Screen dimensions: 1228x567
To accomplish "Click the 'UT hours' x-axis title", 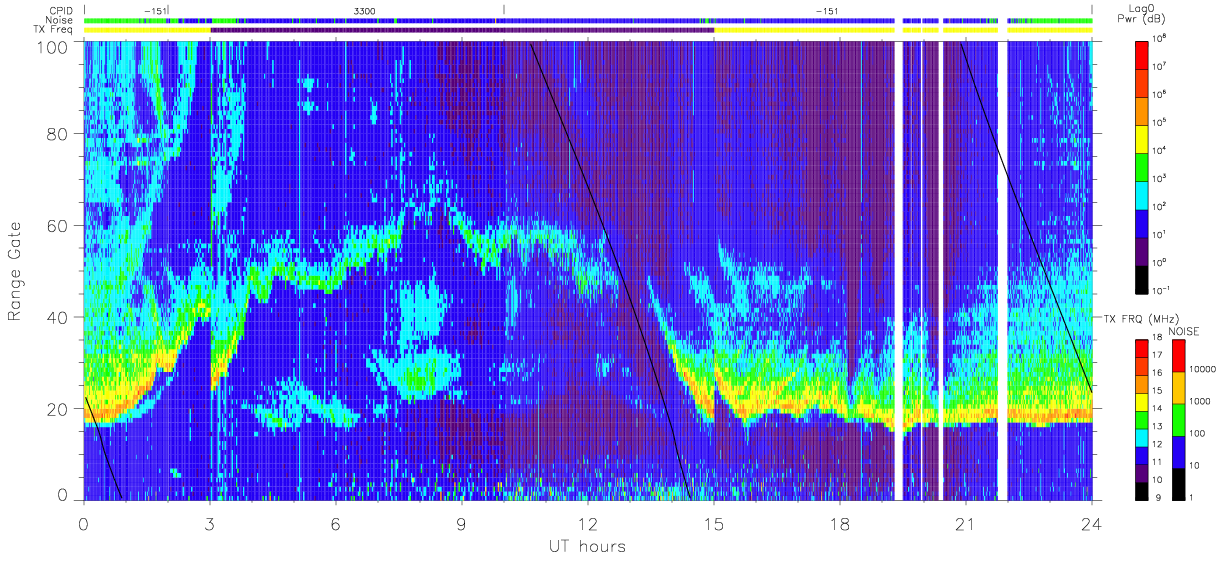I will click(x=586, y=546).
